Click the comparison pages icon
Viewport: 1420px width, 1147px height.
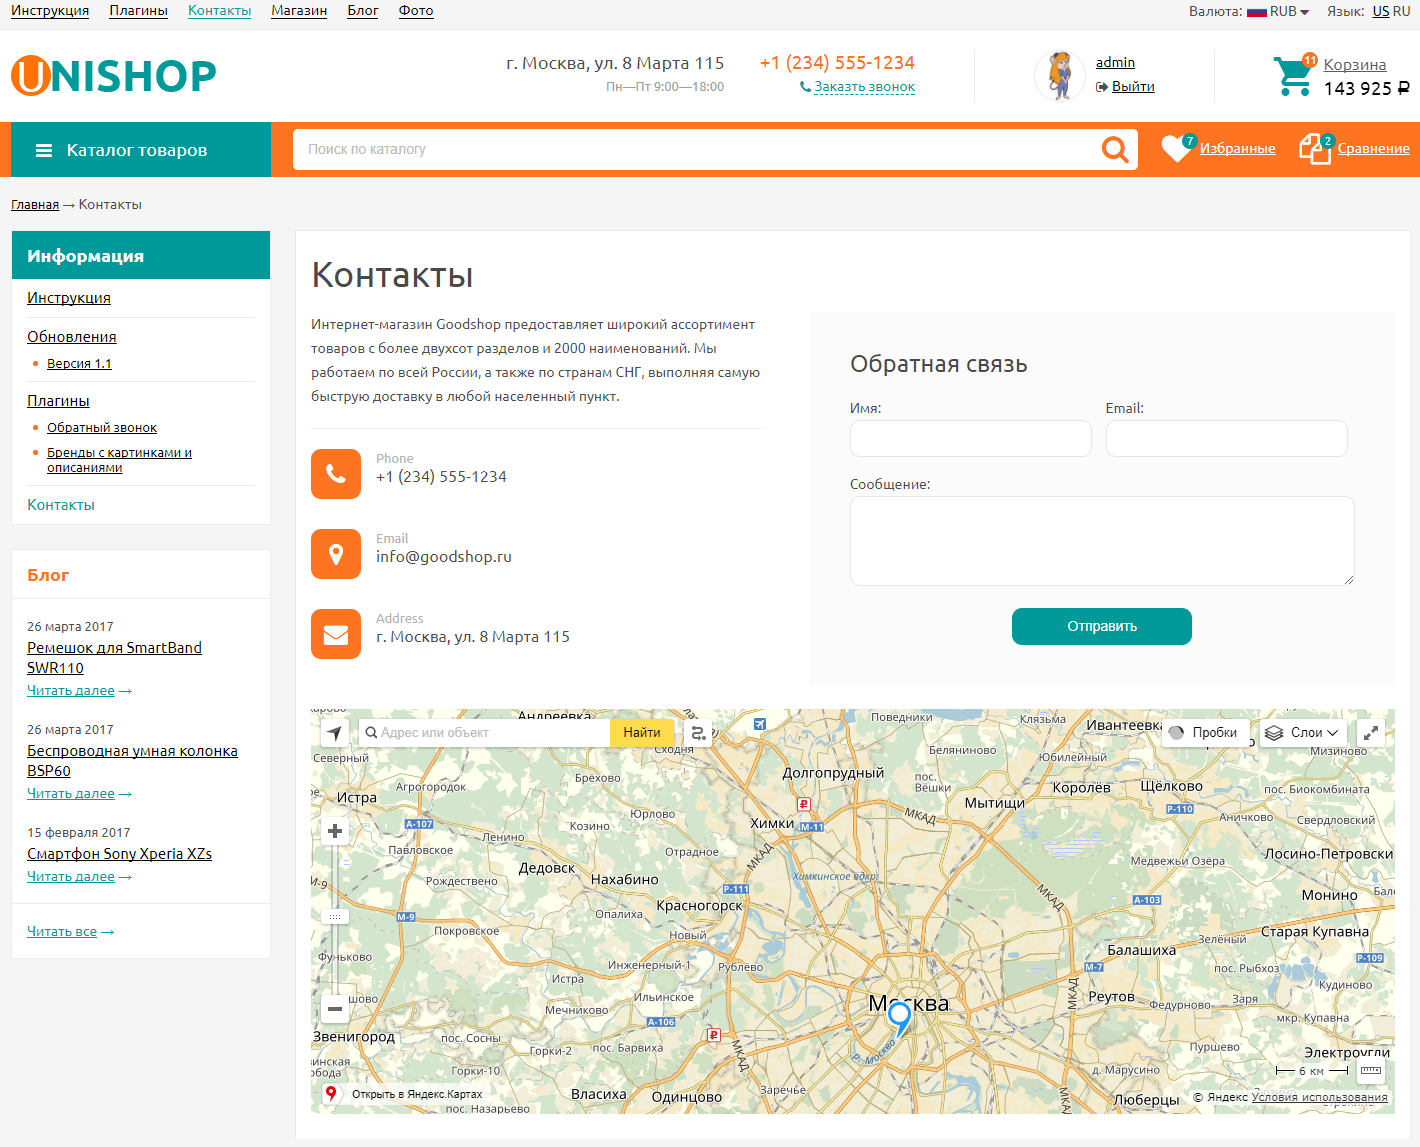tap(1314, 149)
